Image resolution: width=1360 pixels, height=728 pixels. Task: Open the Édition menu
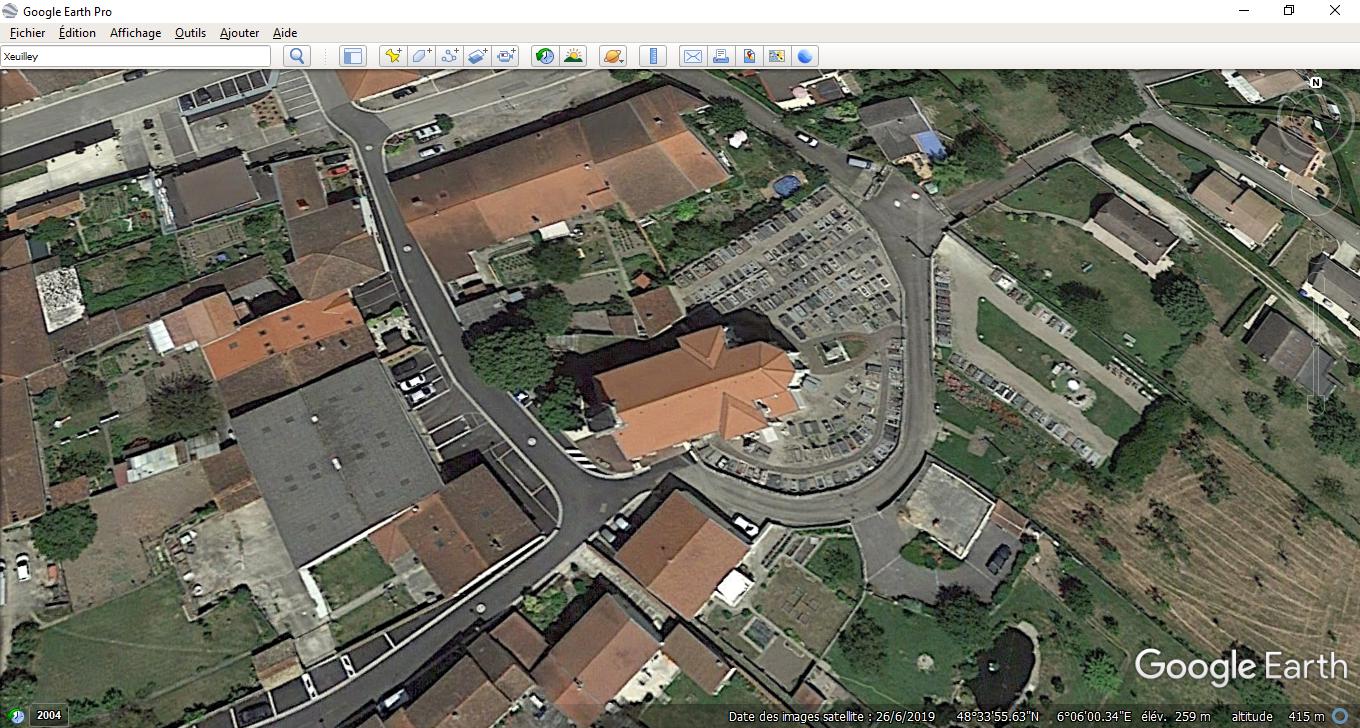tap(77, 33)
